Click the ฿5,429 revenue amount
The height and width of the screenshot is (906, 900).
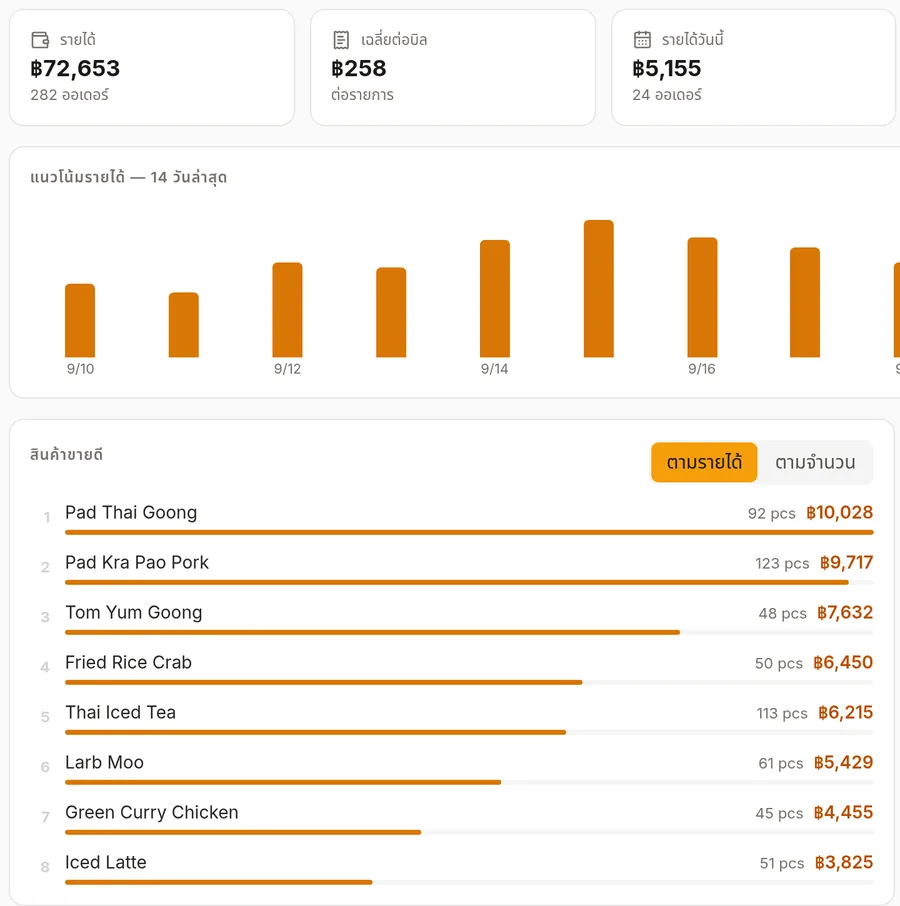click(x=843, y=762)
